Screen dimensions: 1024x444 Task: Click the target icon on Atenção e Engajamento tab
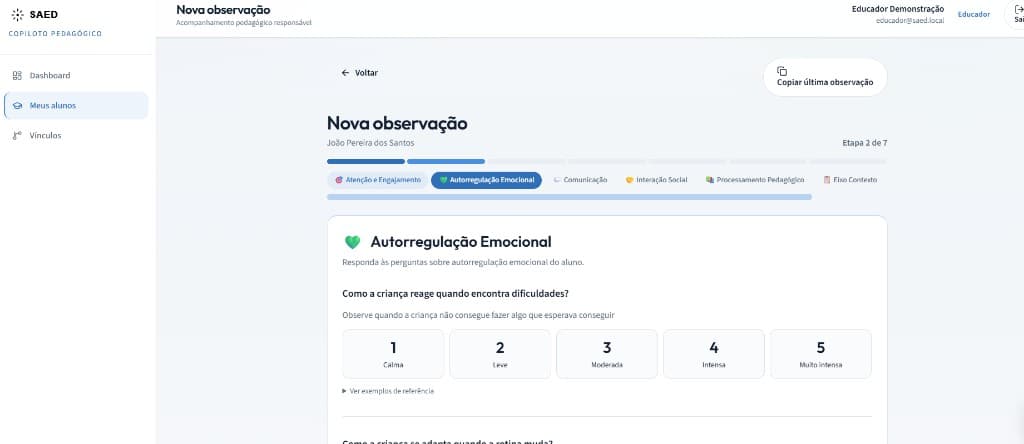point(339,180)
